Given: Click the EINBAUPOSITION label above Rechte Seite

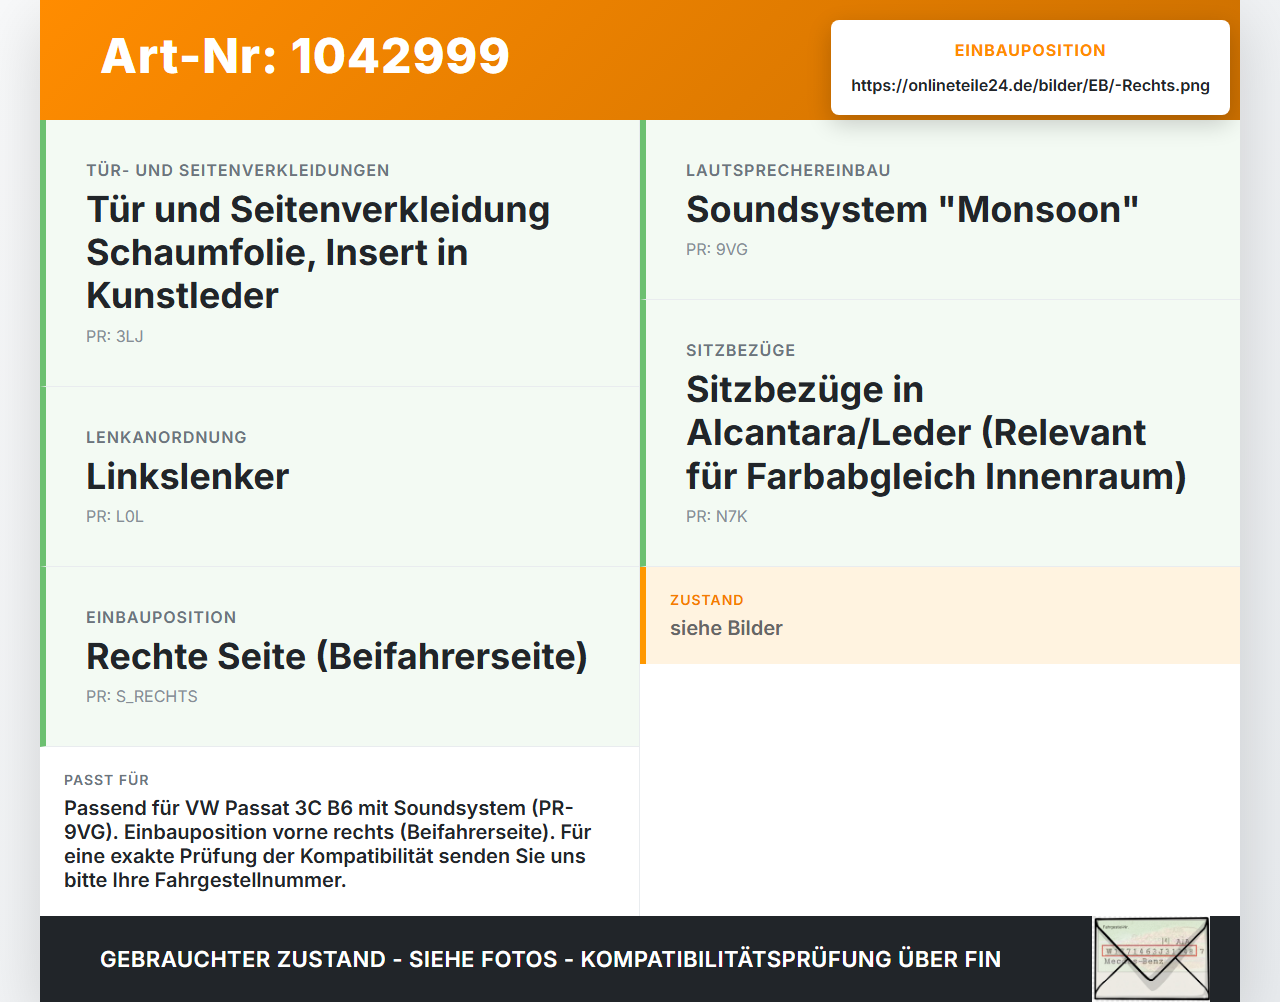Looking at the screenshot, I should tap(161, 617).
